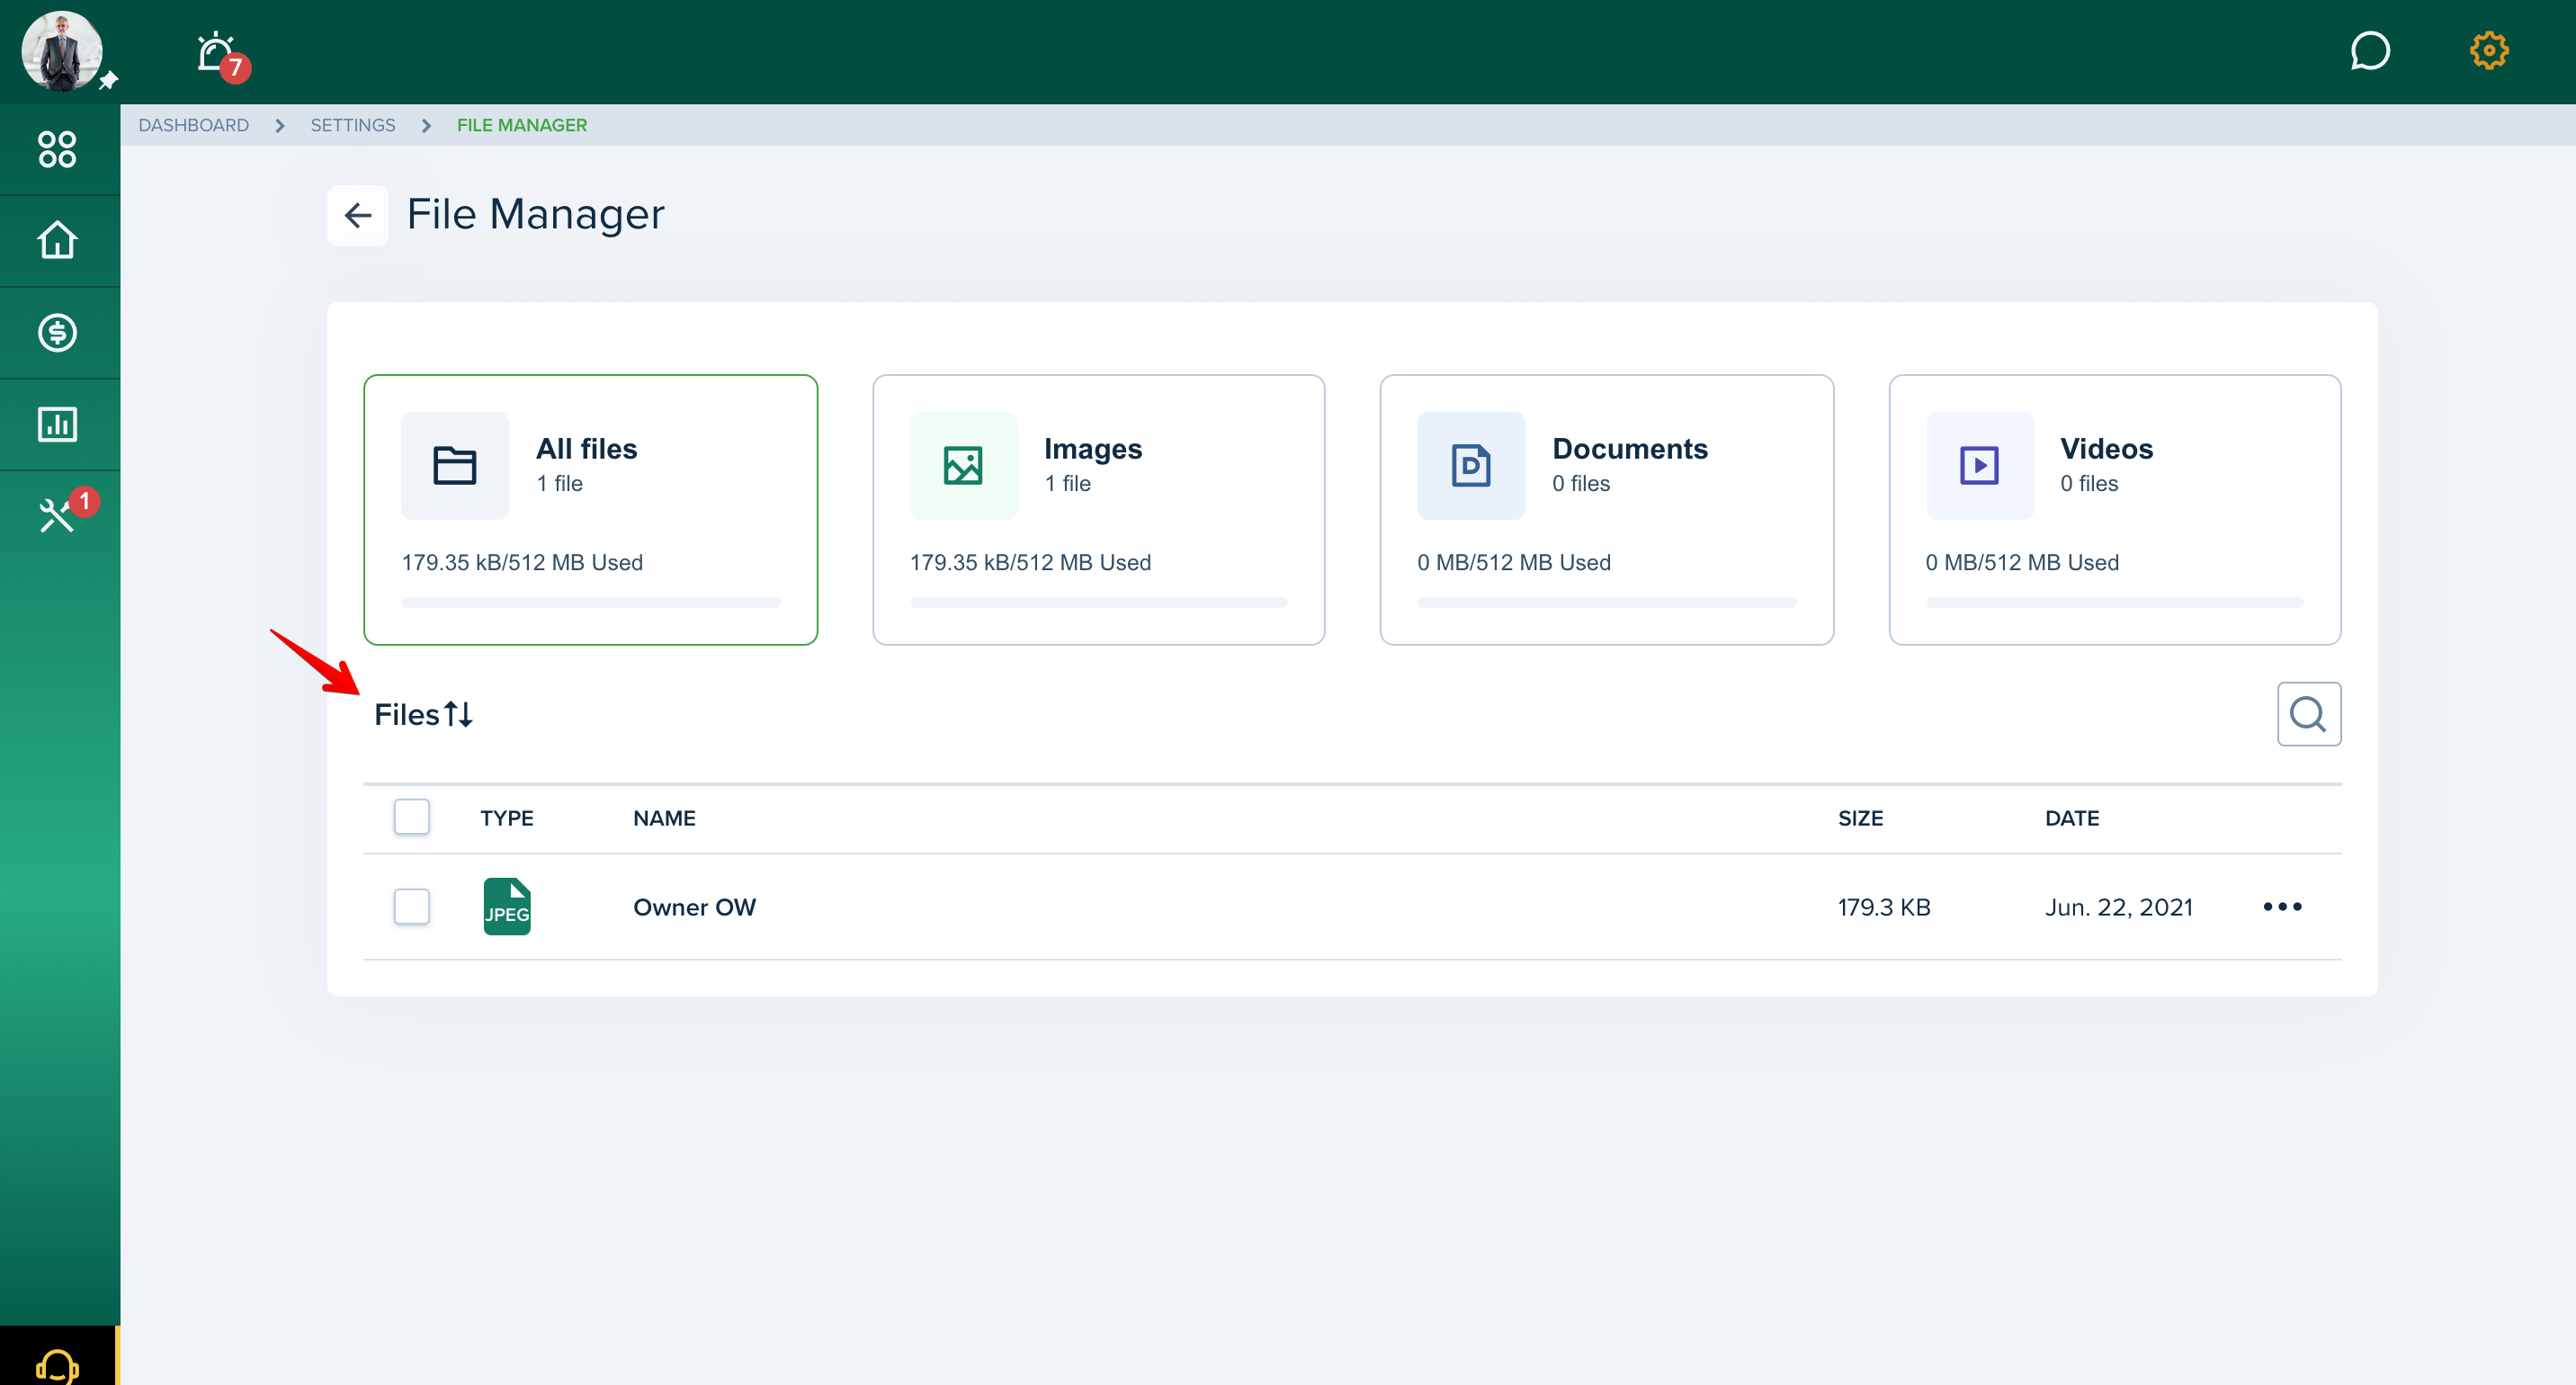Click the Documents storage usage bar

(x=1607, y=603)
